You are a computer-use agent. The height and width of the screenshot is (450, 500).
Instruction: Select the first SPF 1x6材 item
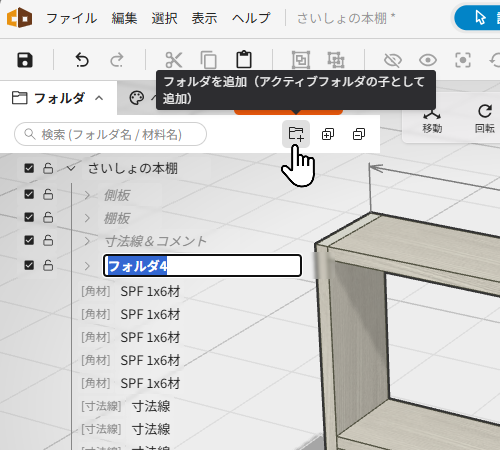(x=150, y=291)
